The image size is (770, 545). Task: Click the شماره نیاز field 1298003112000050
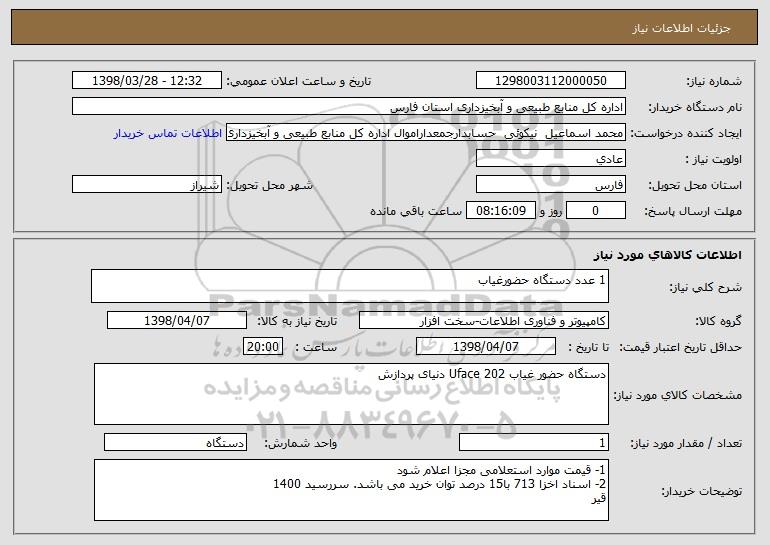click(550, 81)
